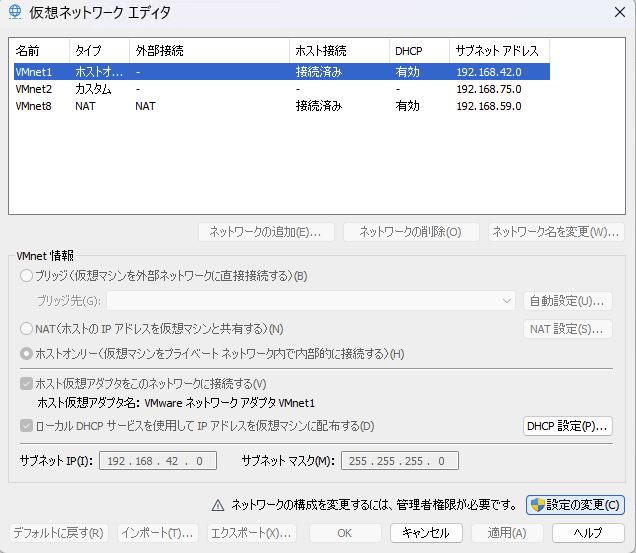The image size is (636, 553).
Task: Toggle ホスト仮想アダプタをこのネットワークに接続する checkbox
Action: click(x=26, y=383)
